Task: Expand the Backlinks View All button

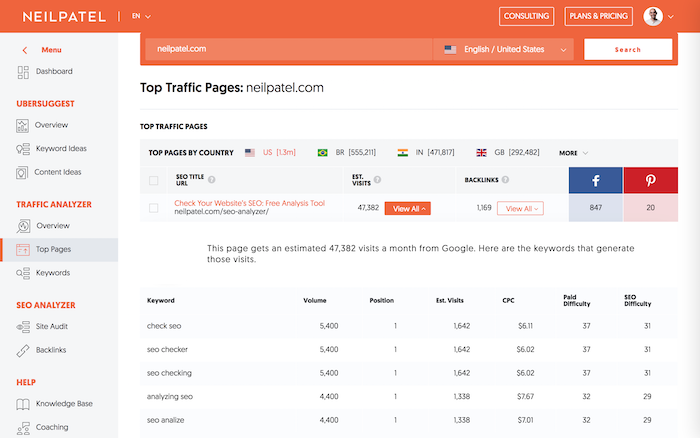Action: pos(520,209)
